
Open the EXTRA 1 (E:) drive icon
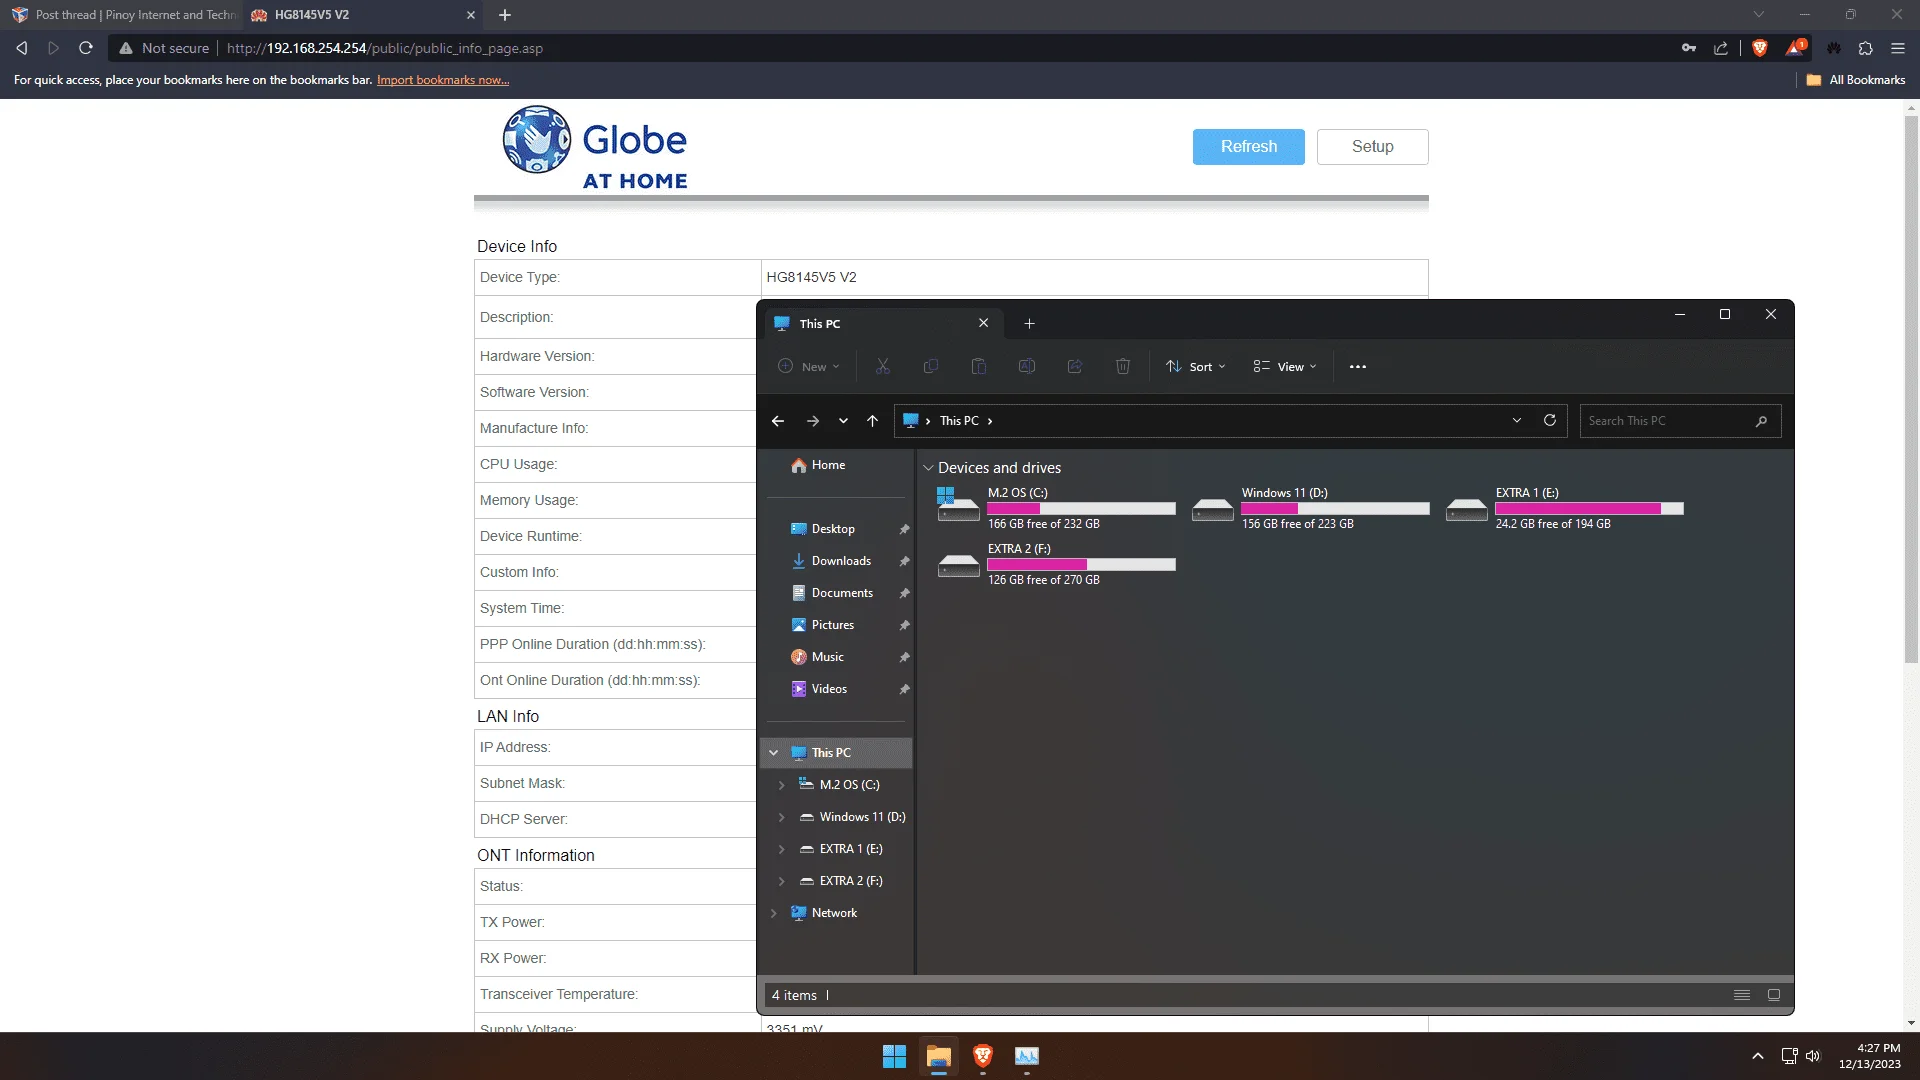(x=1466, y=509)
